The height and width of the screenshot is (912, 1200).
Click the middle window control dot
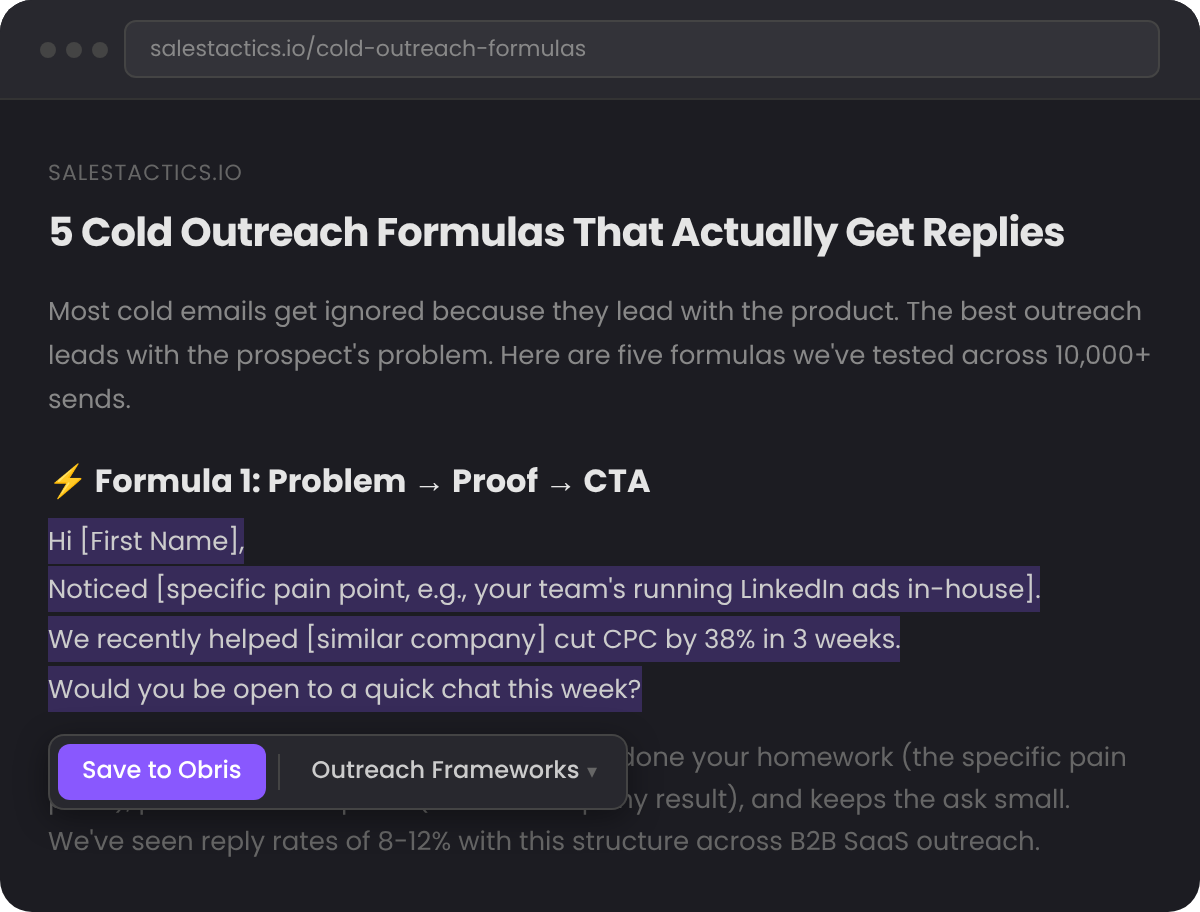[74, 50]
